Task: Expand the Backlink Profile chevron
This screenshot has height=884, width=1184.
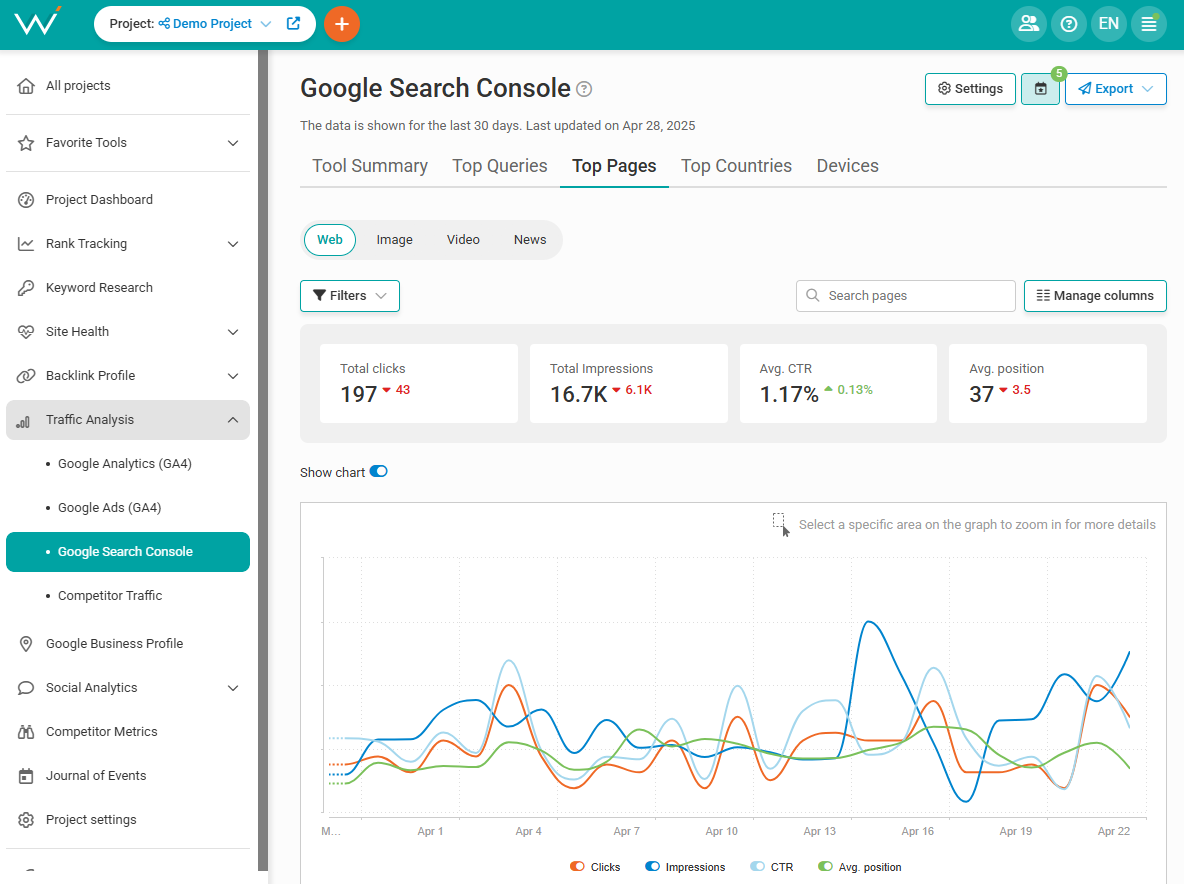Action: (233, 376)
